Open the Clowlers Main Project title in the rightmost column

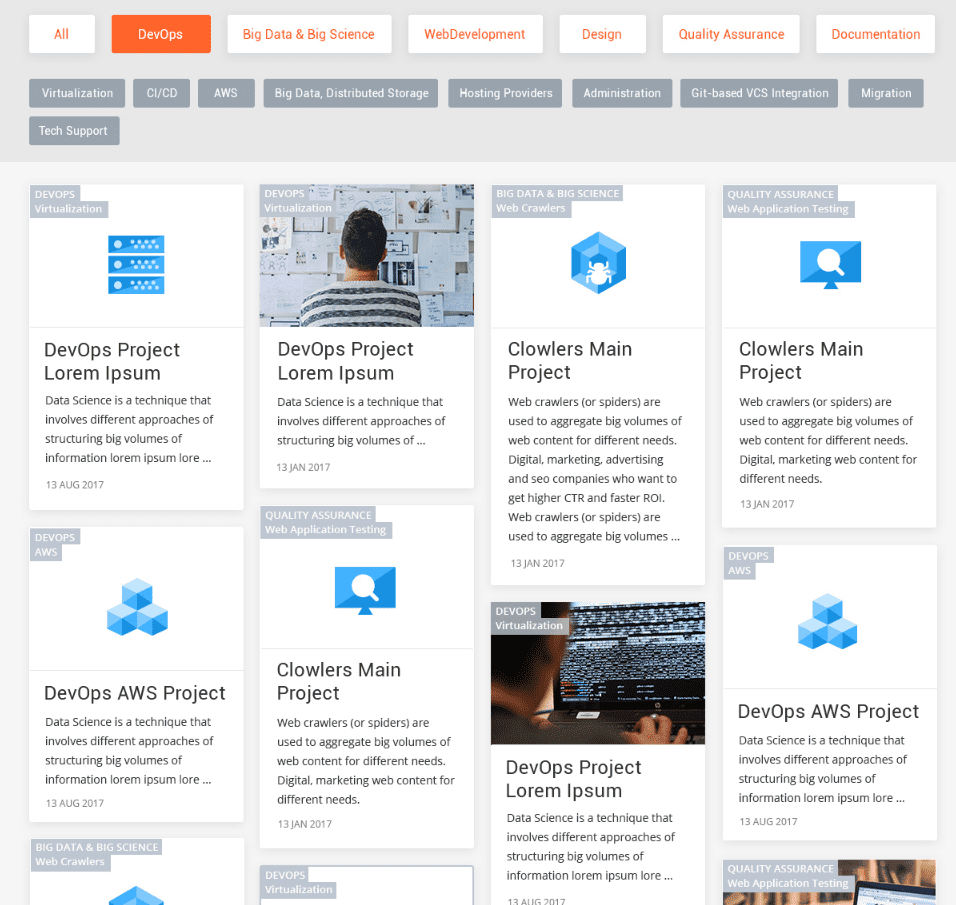(x=801, y=360)
